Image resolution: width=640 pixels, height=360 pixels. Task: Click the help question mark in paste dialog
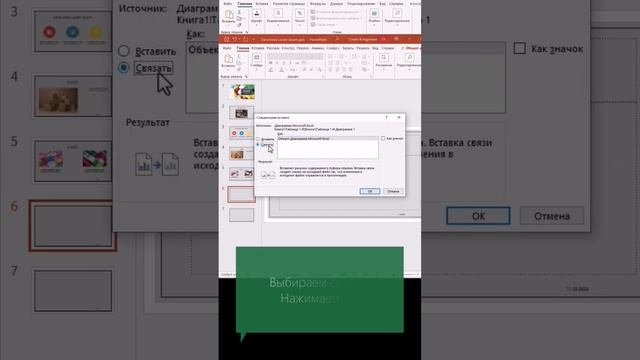[x=387, y=118]
